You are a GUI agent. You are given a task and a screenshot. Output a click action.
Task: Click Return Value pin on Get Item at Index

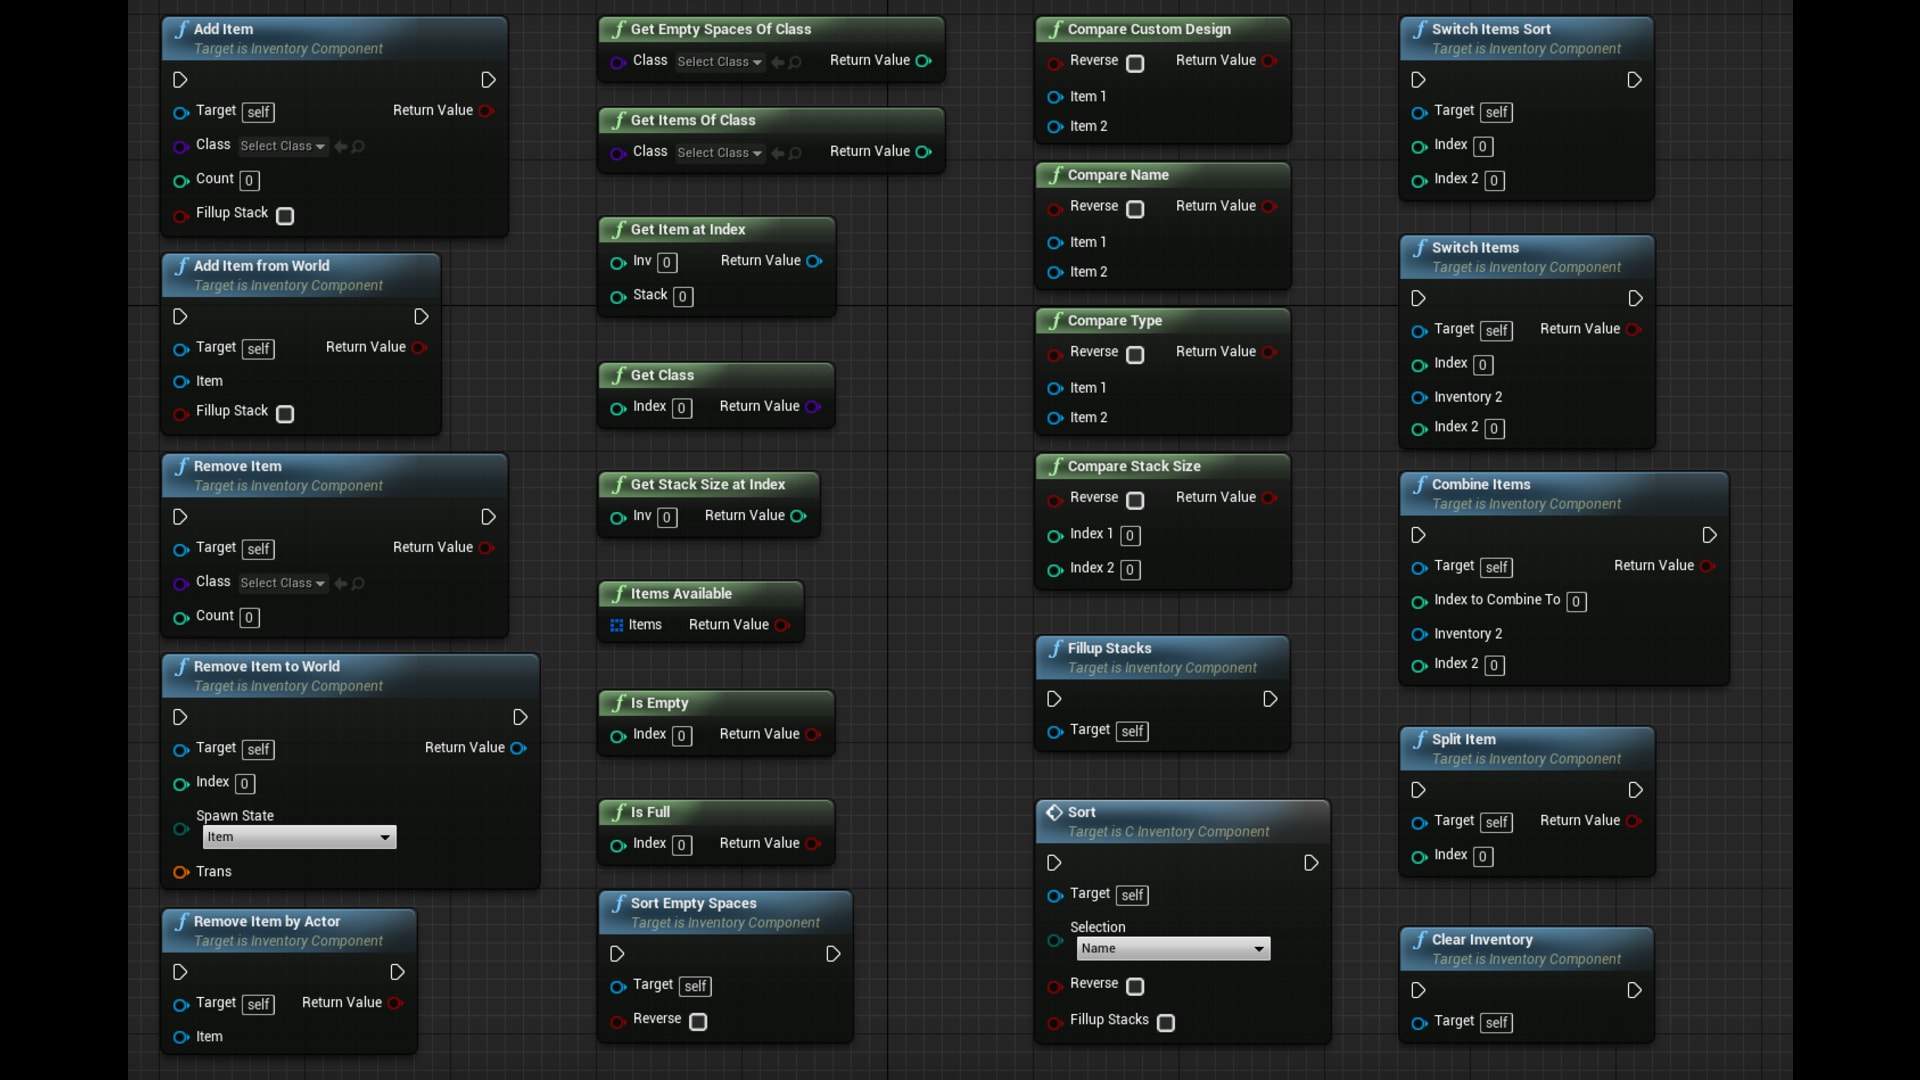(x=815, y=261)
